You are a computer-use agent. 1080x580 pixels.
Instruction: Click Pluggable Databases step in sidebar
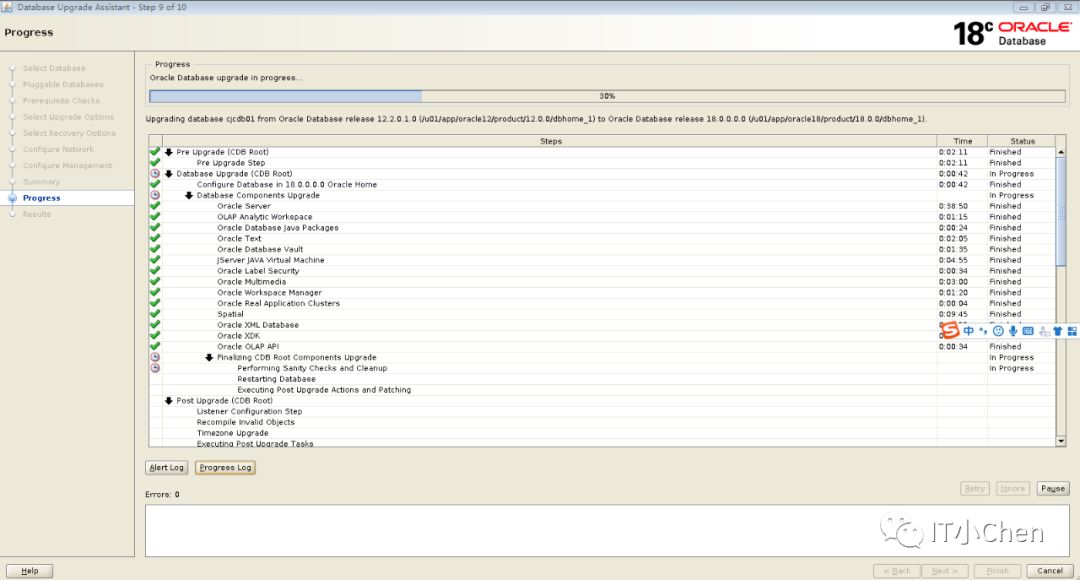point(63,84)
